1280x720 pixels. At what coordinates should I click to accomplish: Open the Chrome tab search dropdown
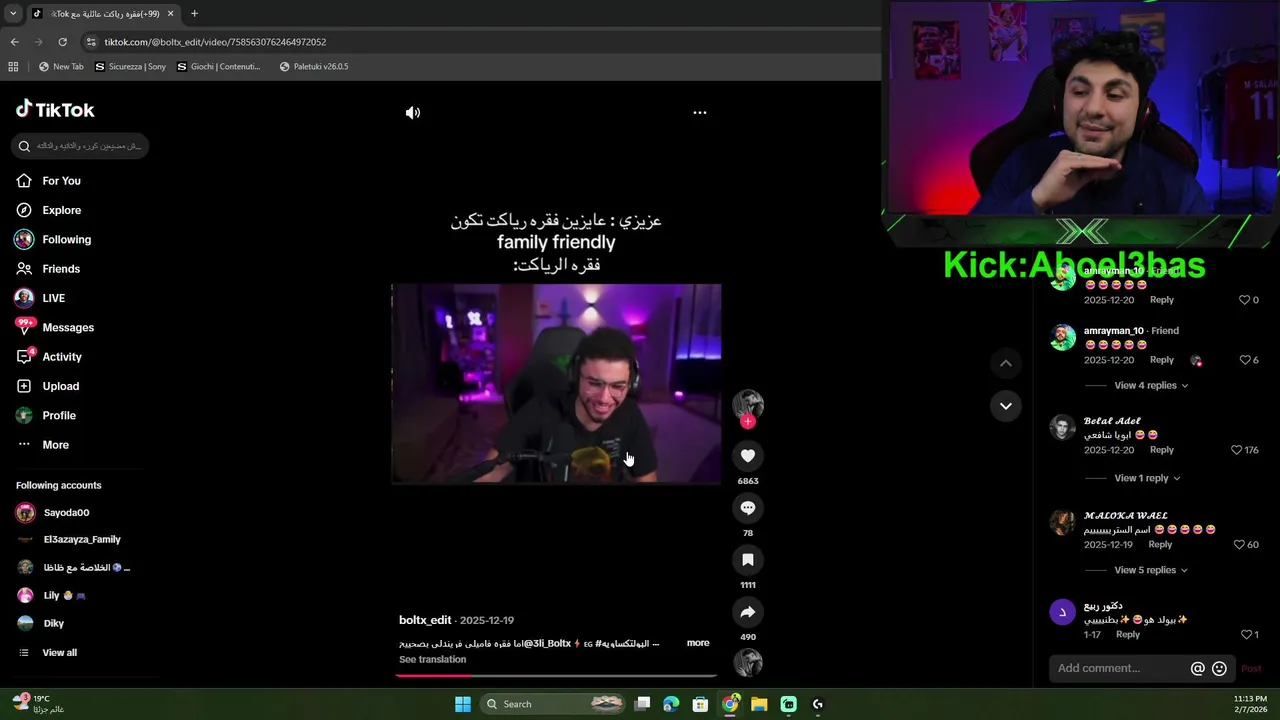pos(12,13)
